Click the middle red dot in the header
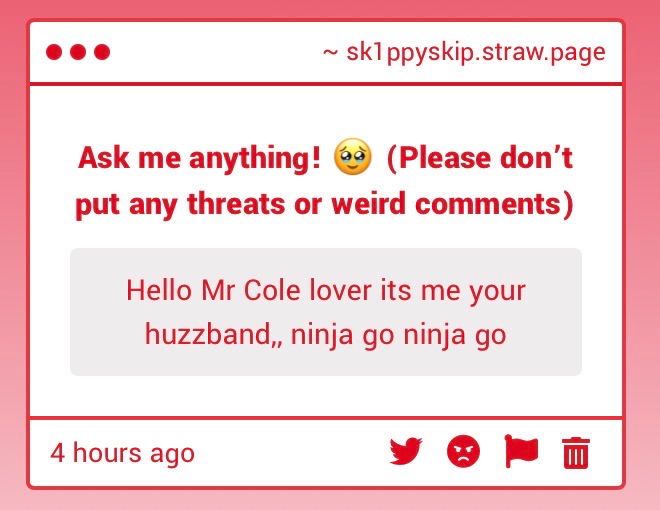This screenshot has height=510, width=660. (x=78, y=52)
